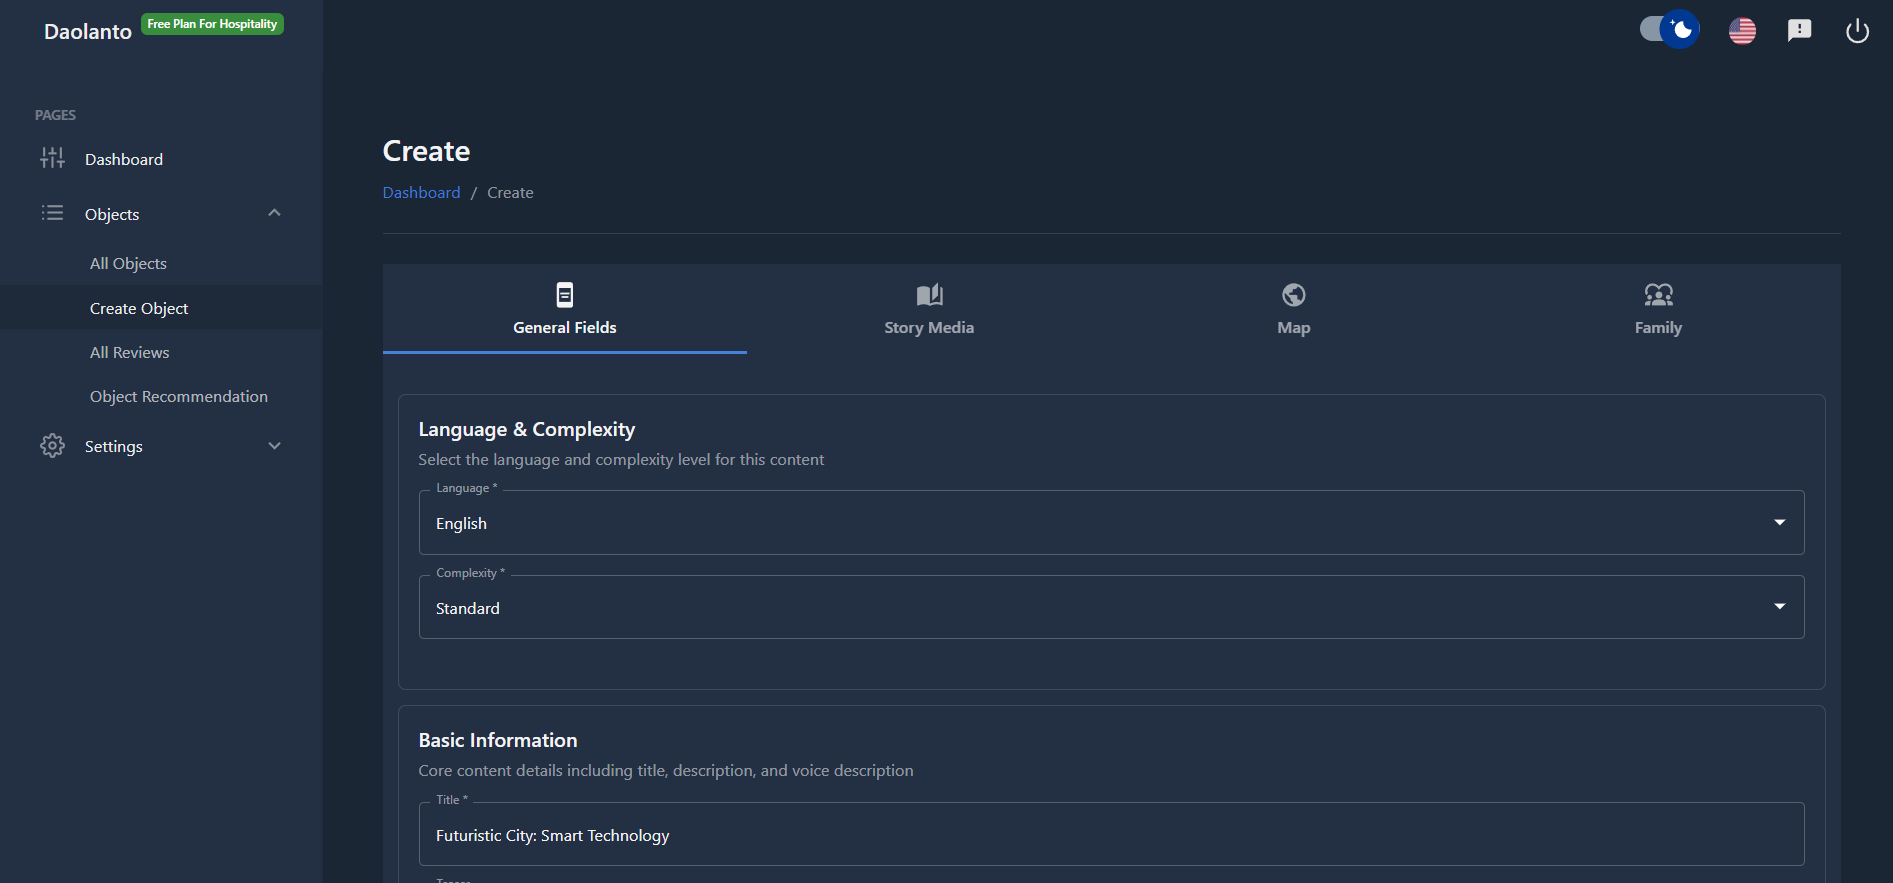Switch to the Family tab

coord(1658,309)
